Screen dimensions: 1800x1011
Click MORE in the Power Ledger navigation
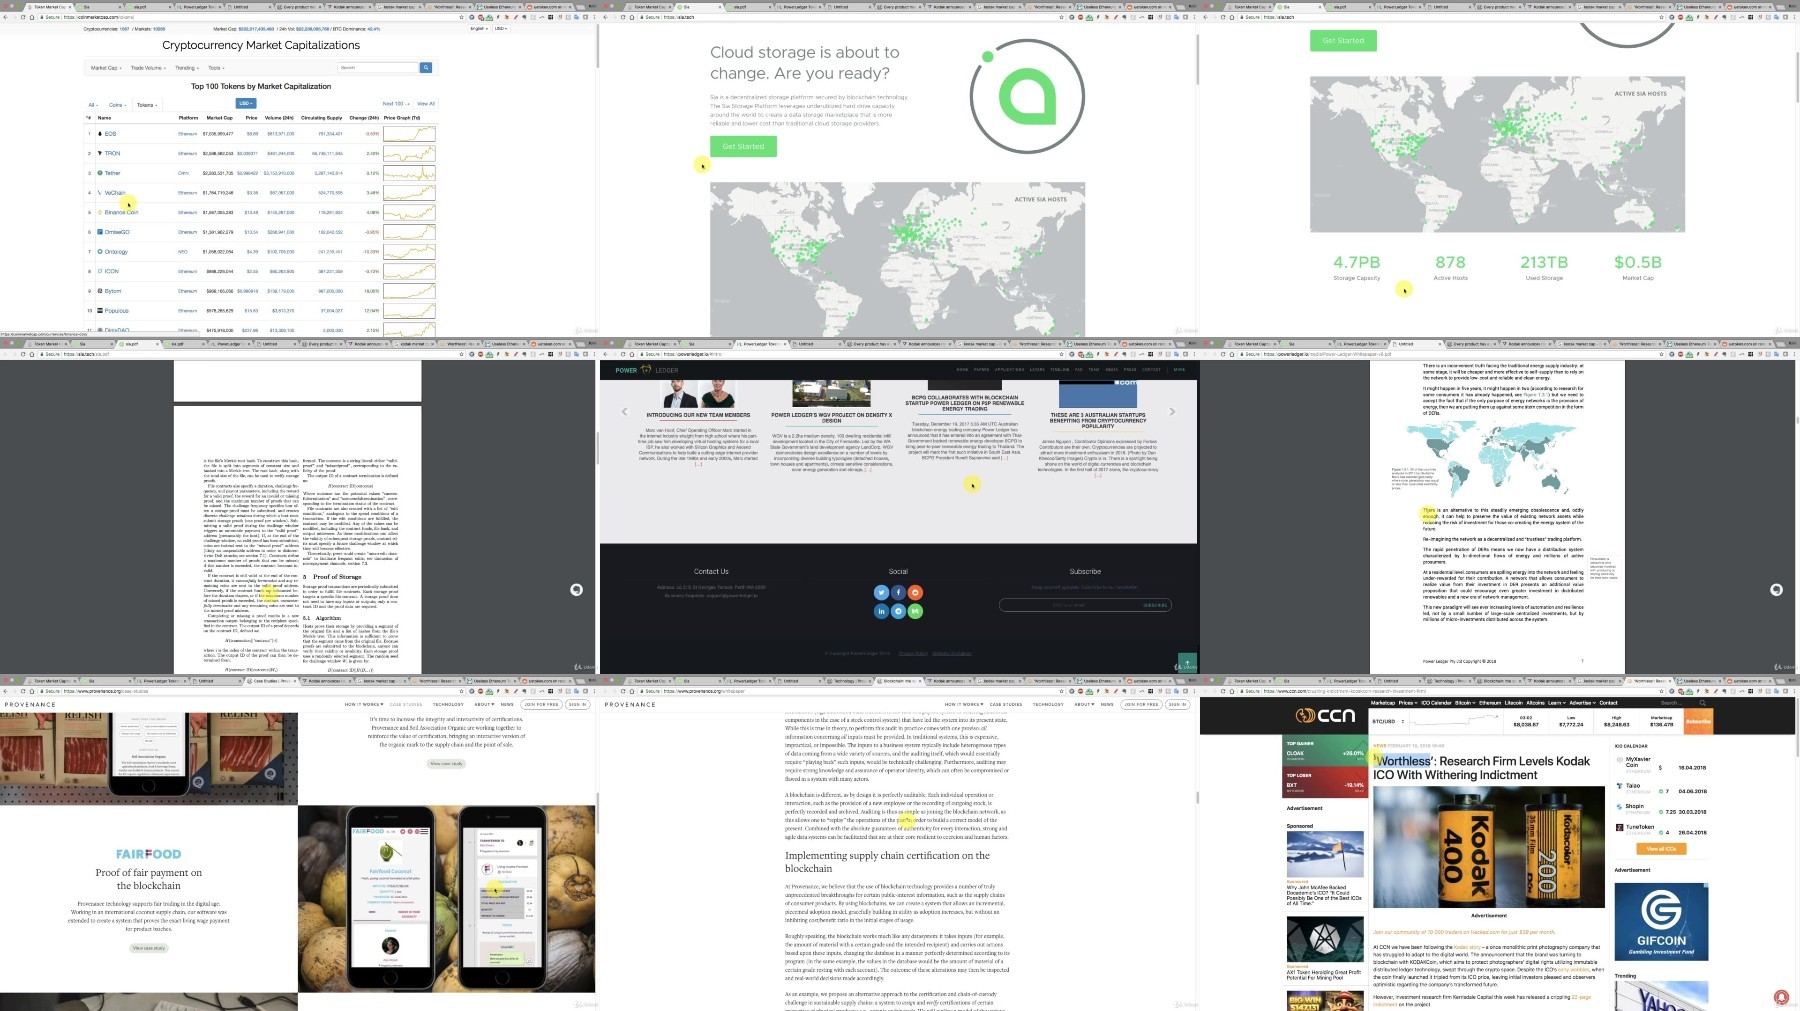[x=1179, y=370]
